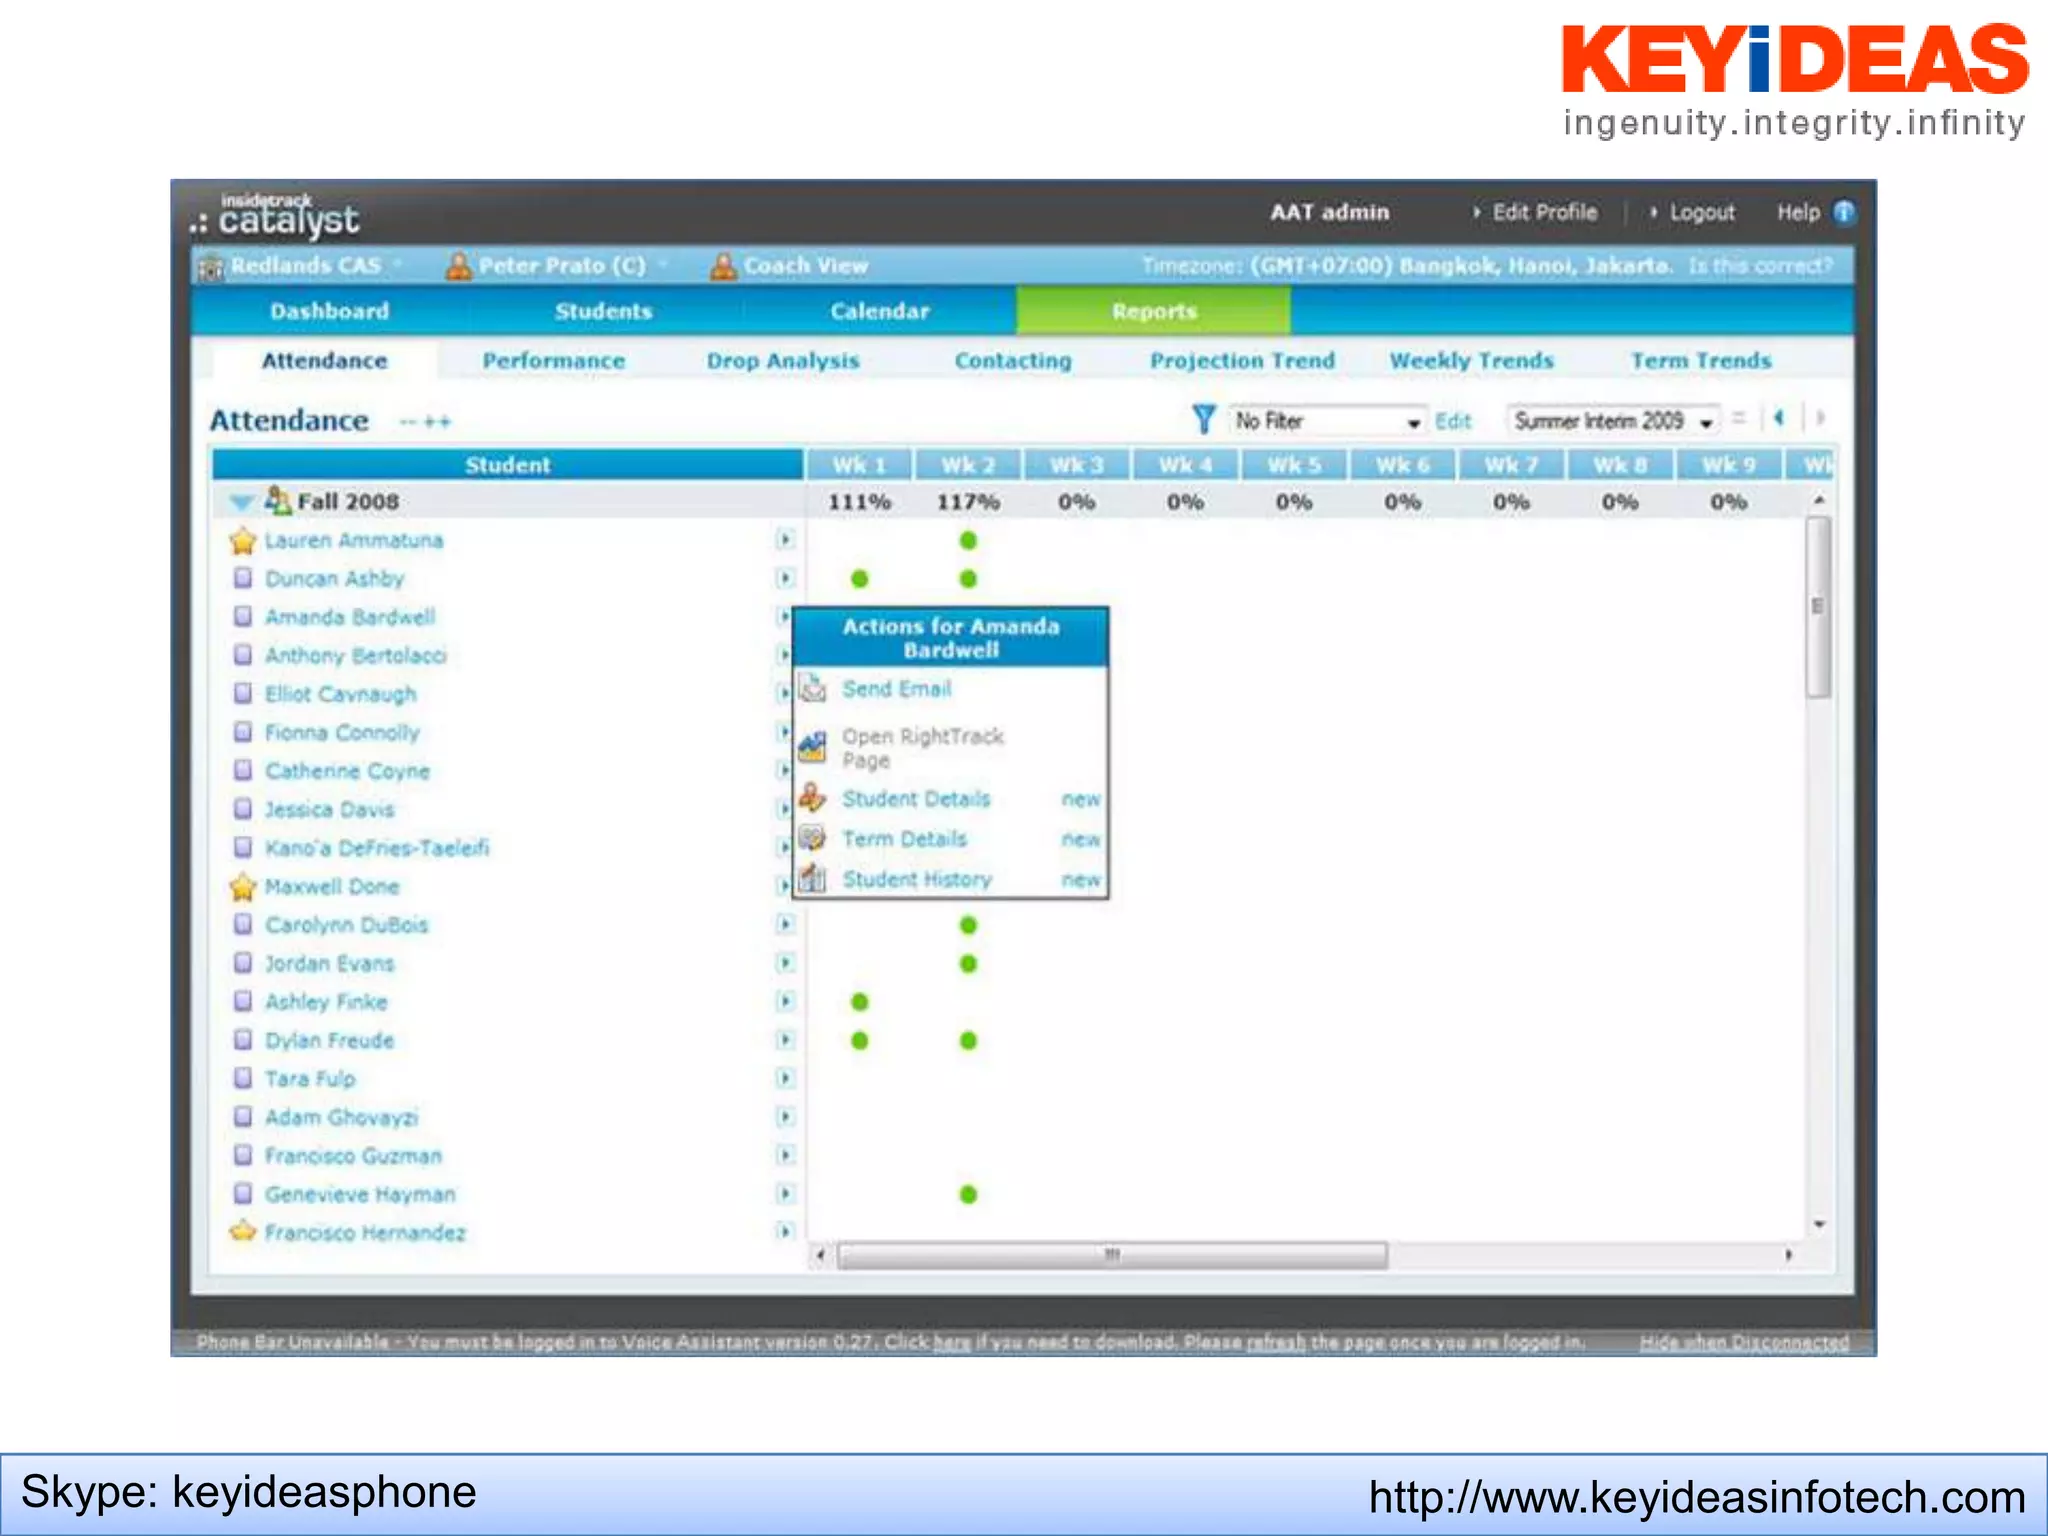
Task: Click Hide when Disconnected link
Action: (1744, 1342)
